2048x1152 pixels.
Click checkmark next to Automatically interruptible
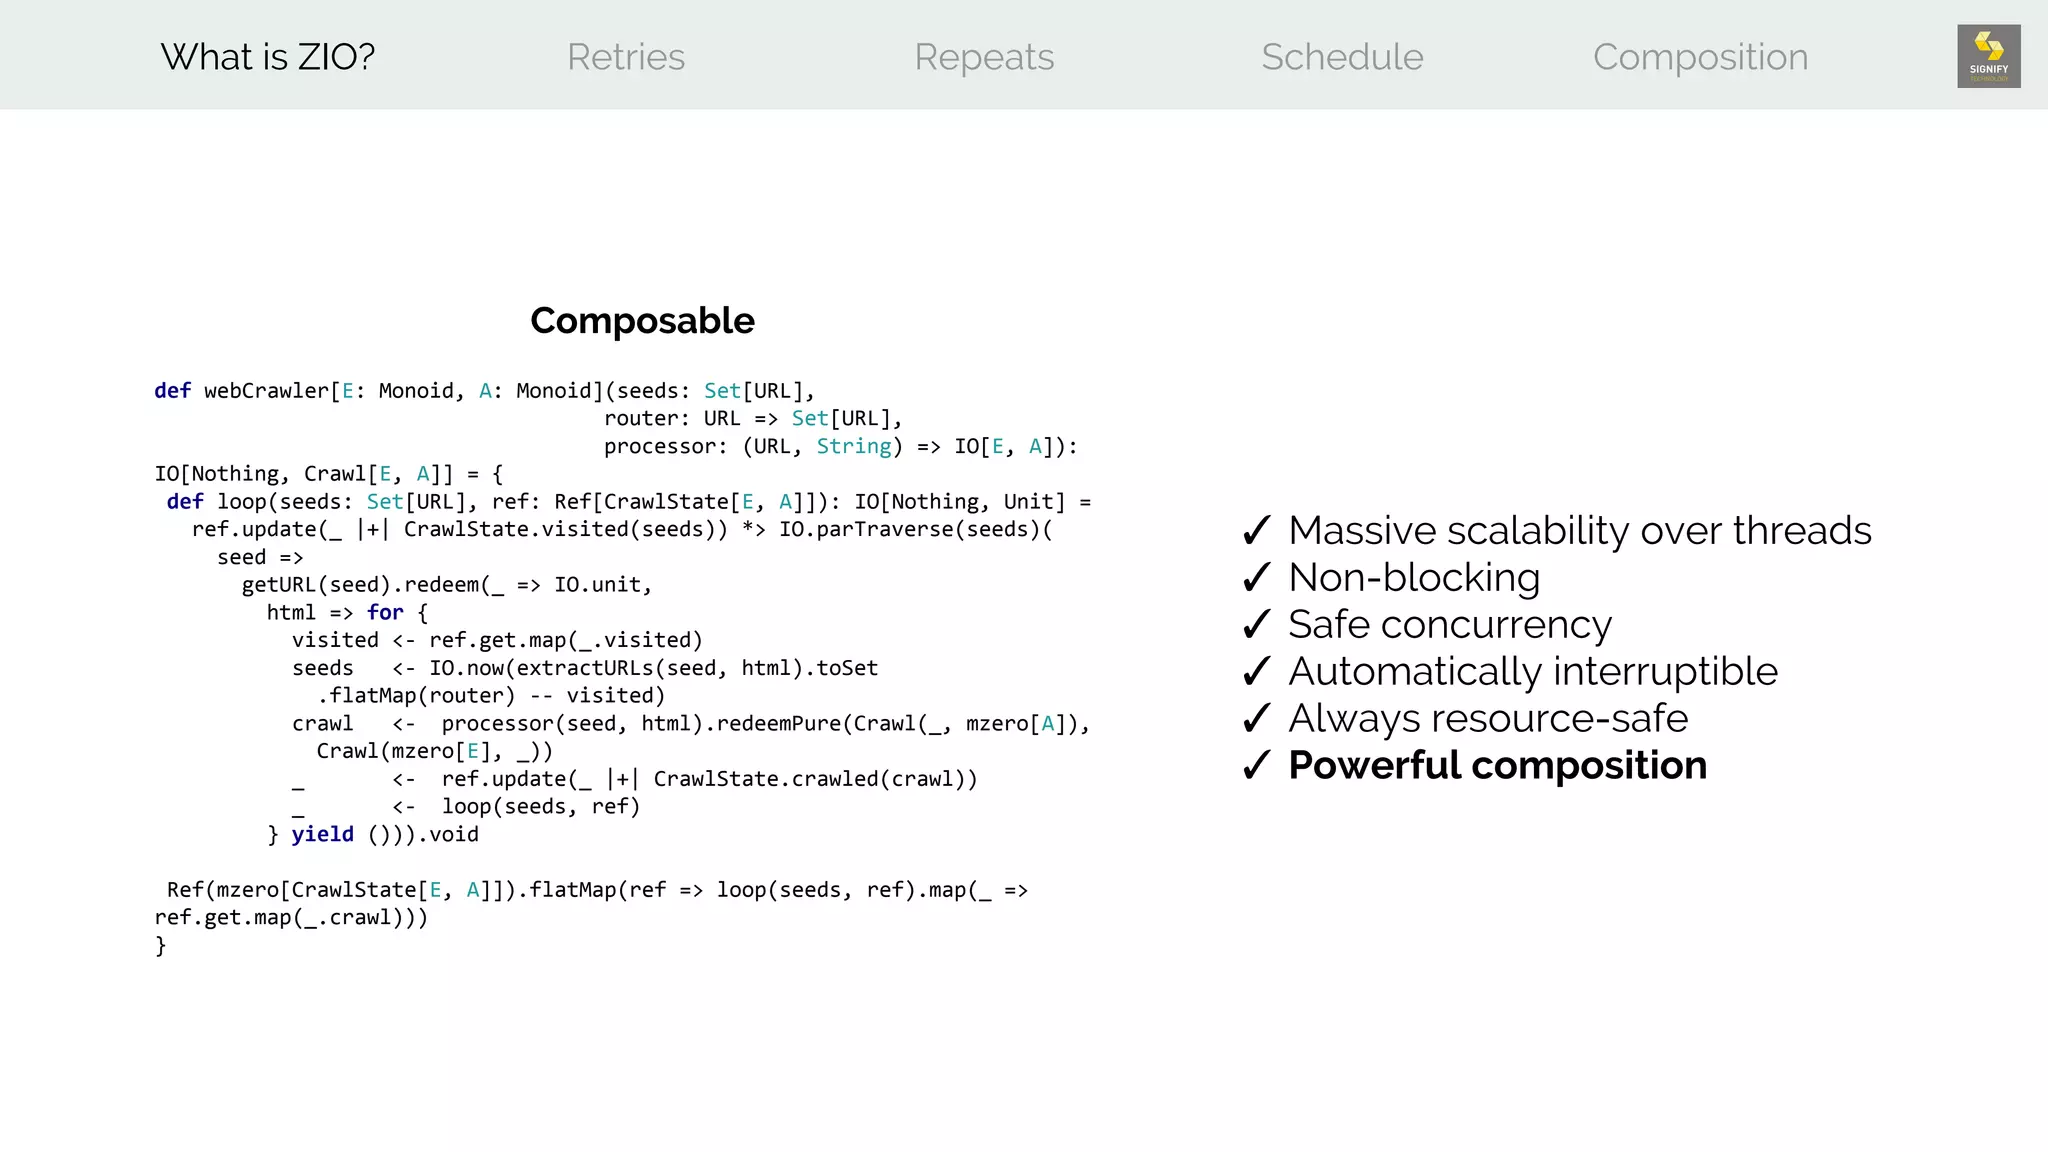[1256, 671]
